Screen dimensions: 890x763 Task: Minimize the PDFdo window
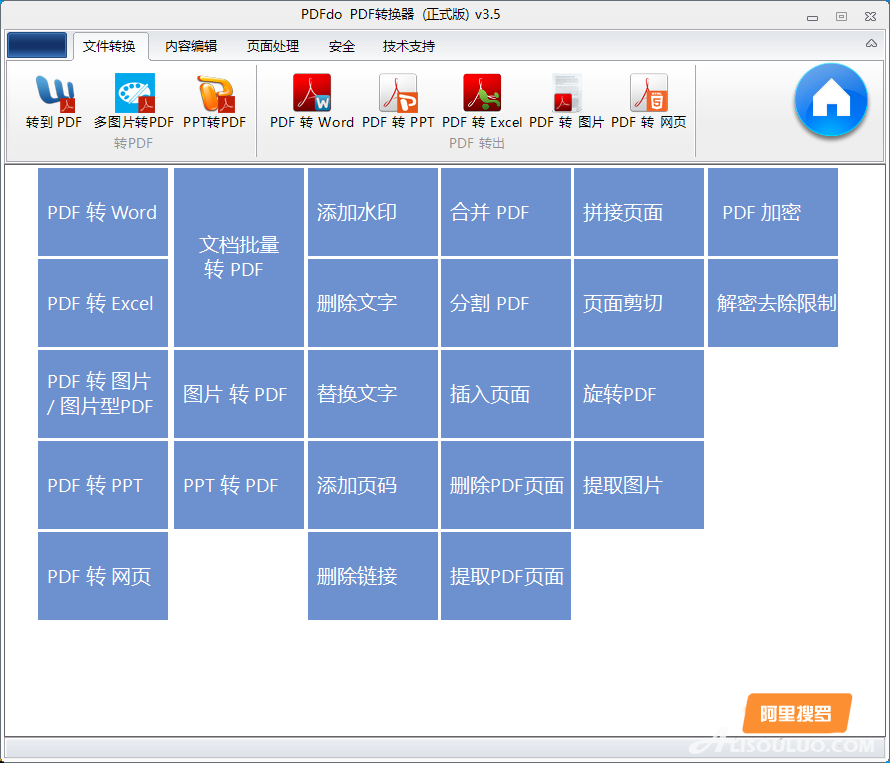[x=812, y=17]
